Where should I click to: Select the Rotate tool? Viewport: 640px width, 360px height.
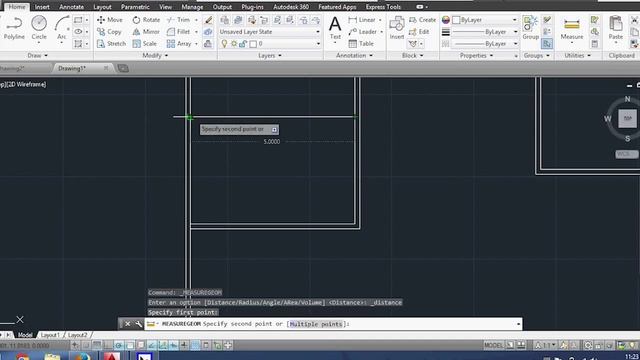click(x=146, y=20)
